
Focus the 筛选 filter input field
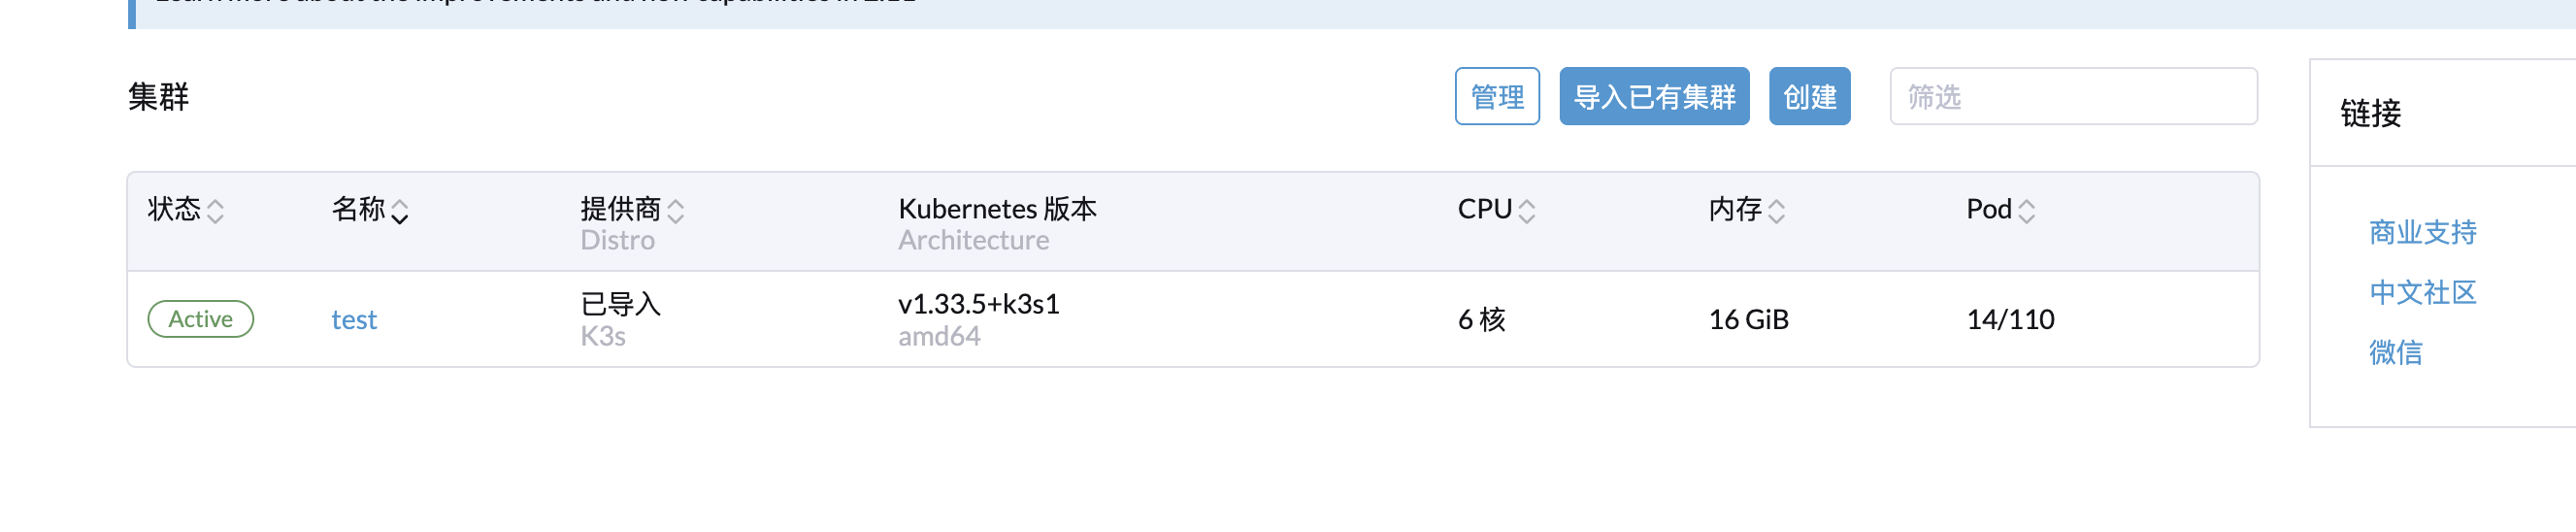pos(2072,97)
